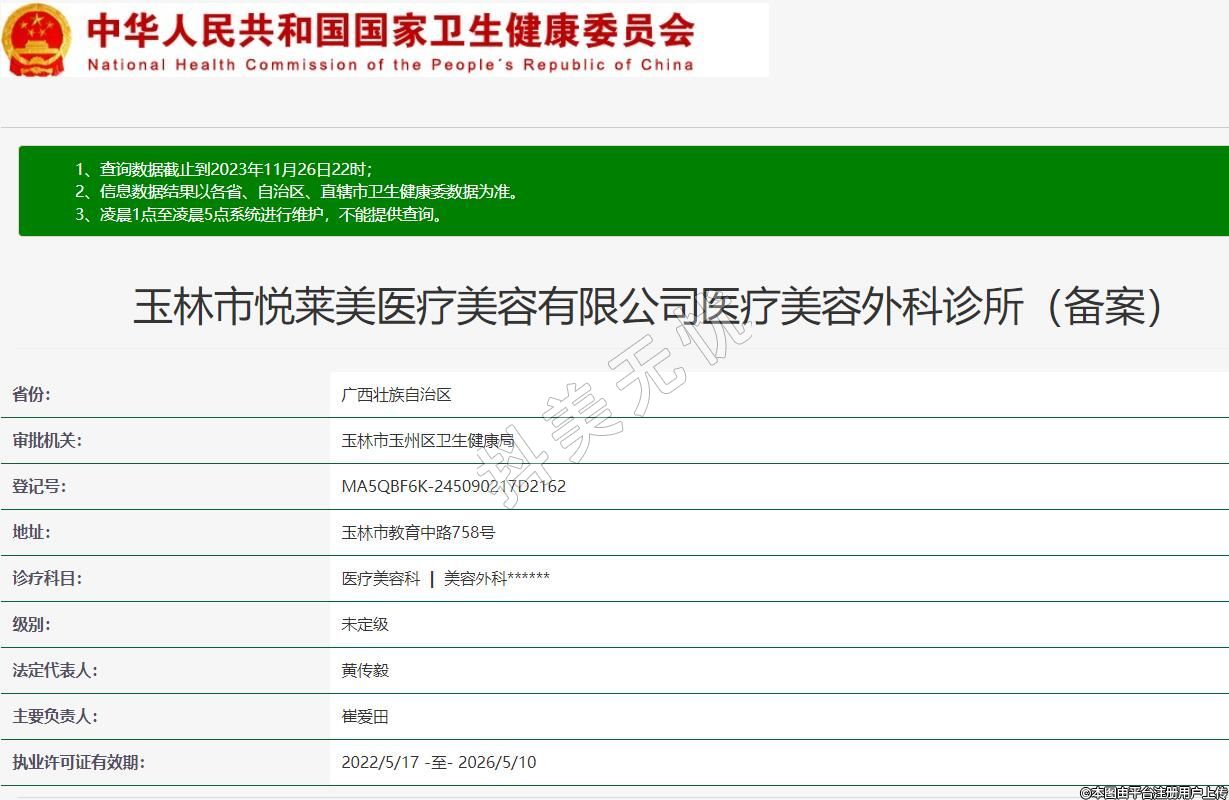Select the approving authority 玉林市玉州区卫生健康局

(x=427, y=440)
